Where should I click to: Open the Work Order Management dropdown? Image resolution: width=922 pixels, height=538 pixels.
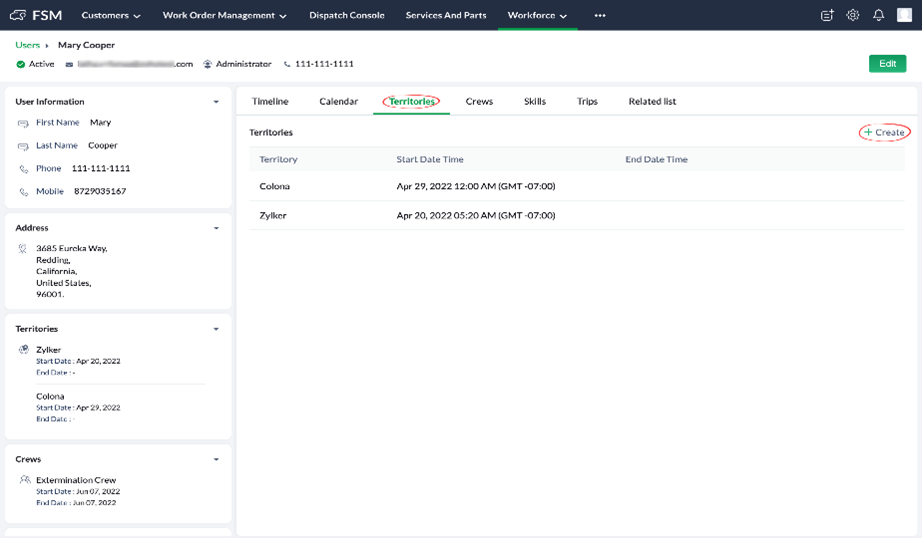224,15
